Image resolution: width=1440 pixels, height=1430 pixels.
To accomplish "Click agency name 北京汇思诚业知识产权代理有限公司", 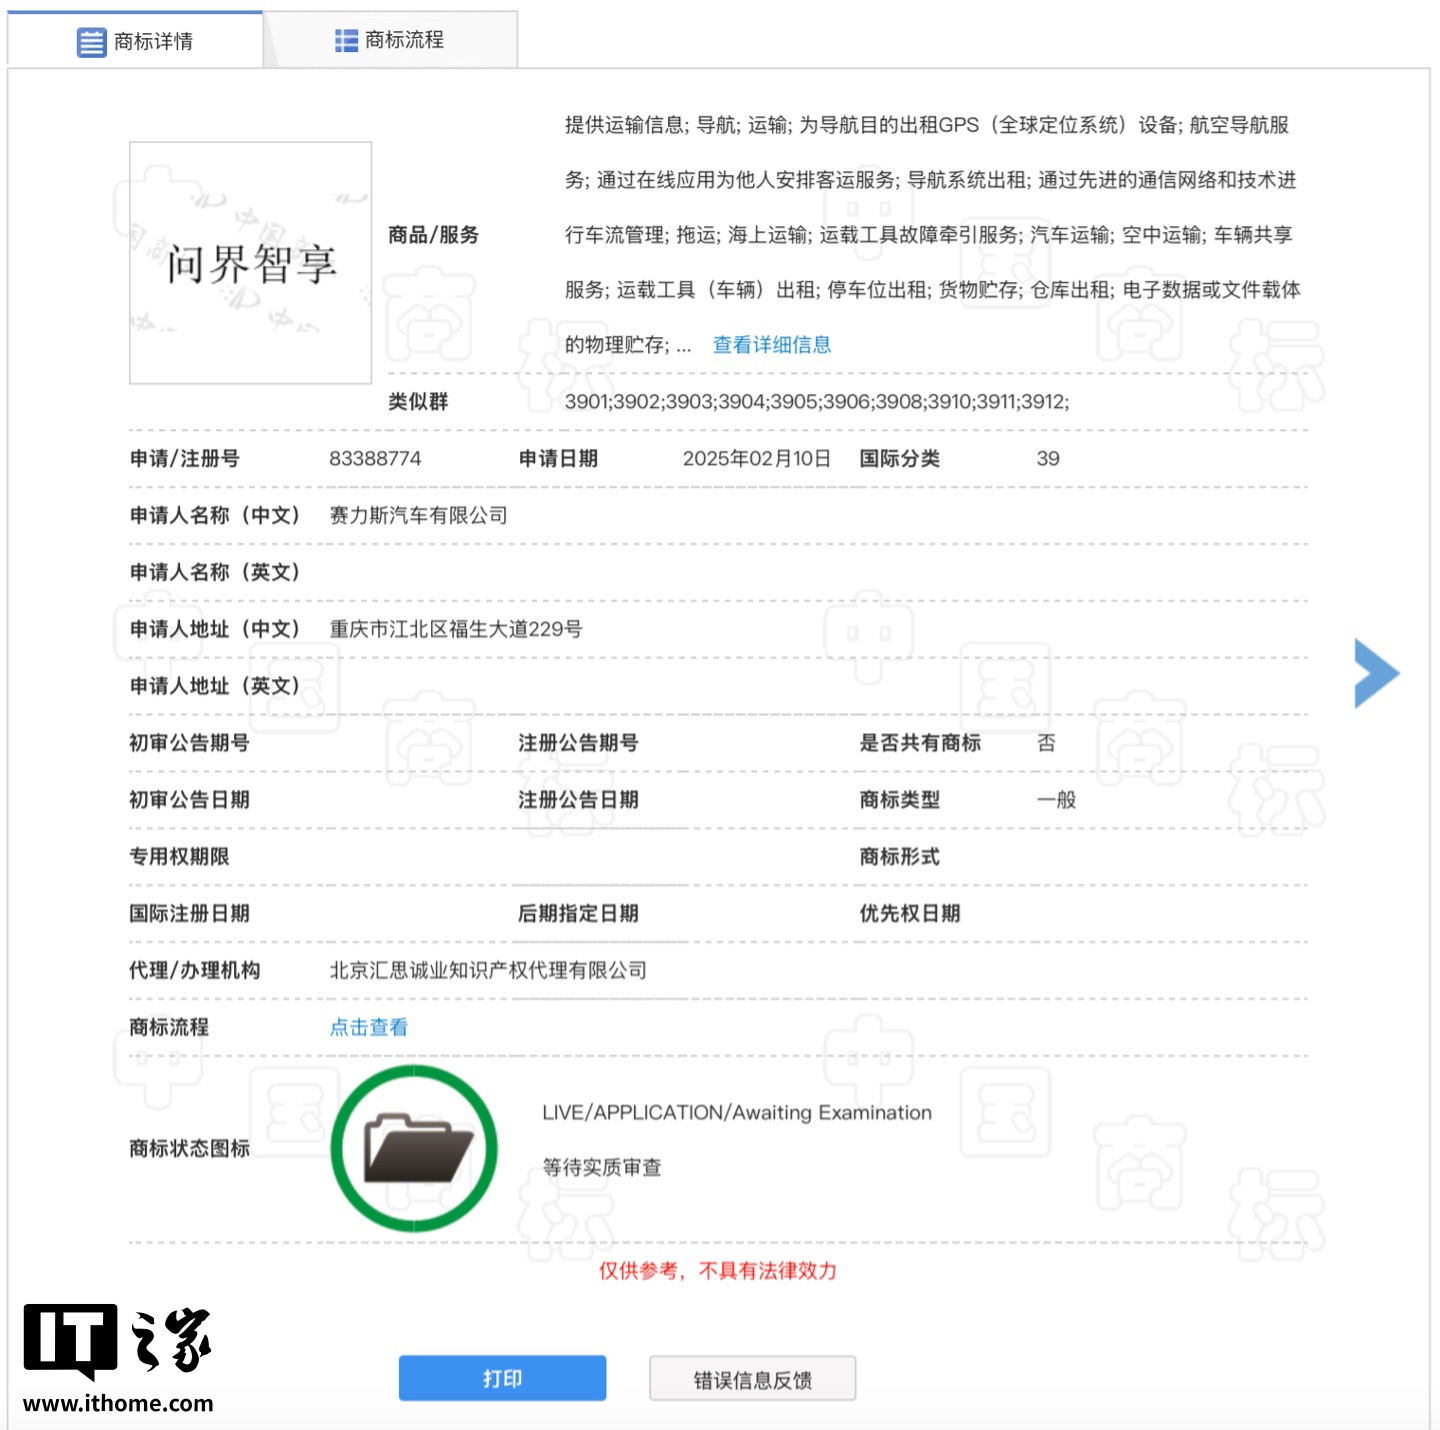I will click(x=488, y=970).
